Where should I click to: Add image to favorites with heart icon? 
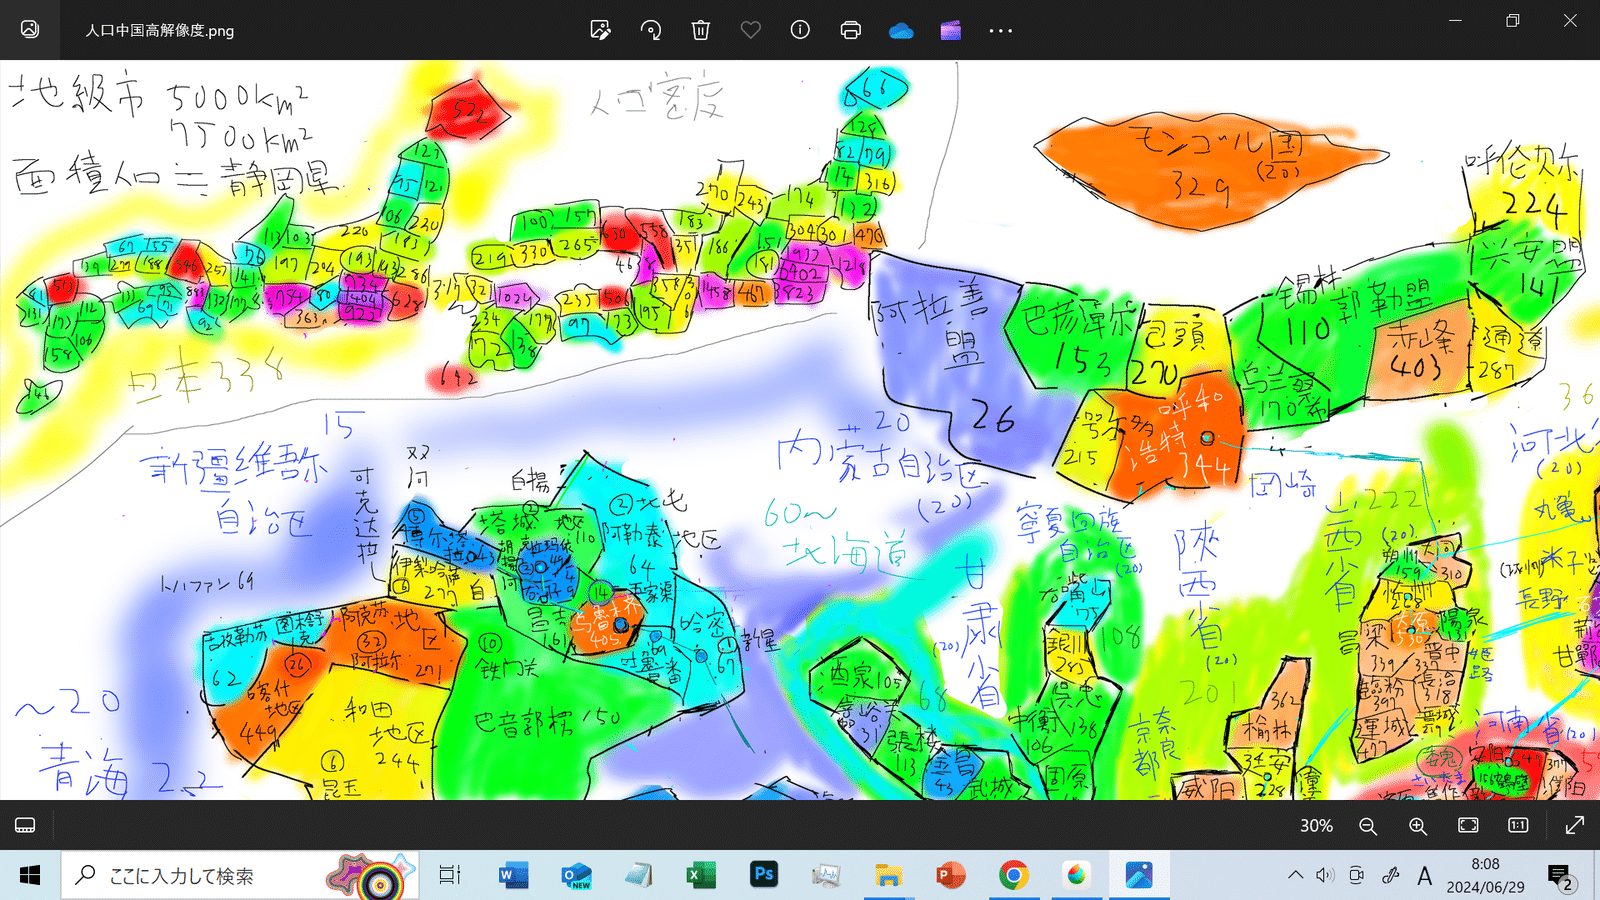point(751,30)
